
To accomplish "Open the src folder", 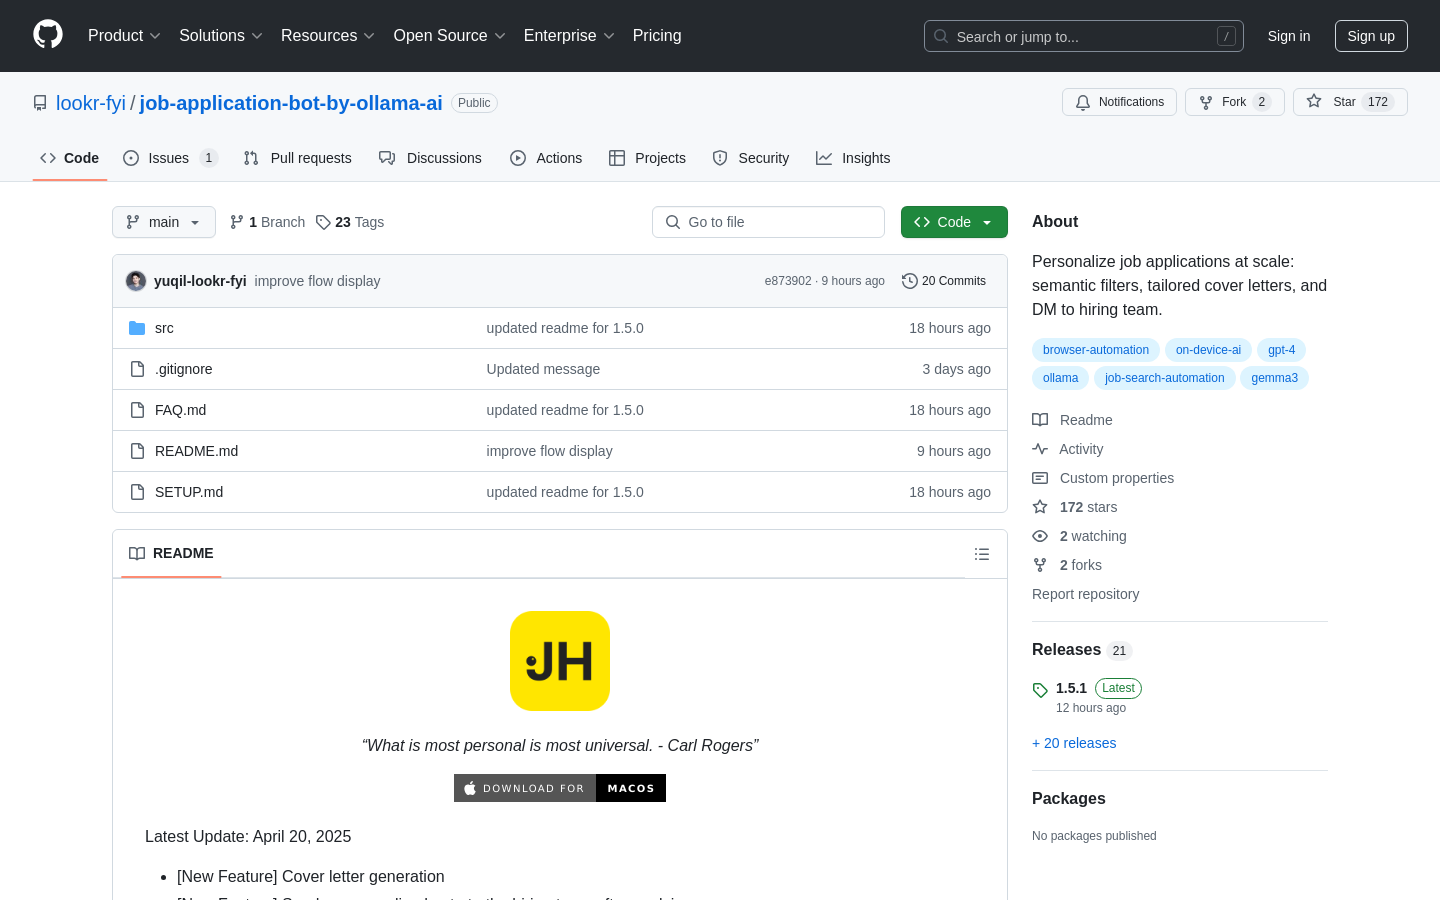I will [164, 328].
